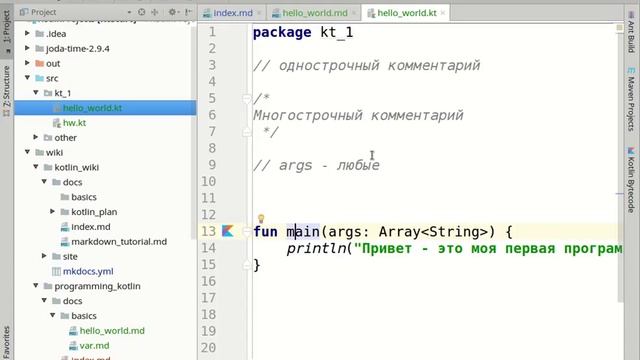Collapse basics folder under programming_kotlin
This screenshot has height=360, width=640.
point(53,316)
